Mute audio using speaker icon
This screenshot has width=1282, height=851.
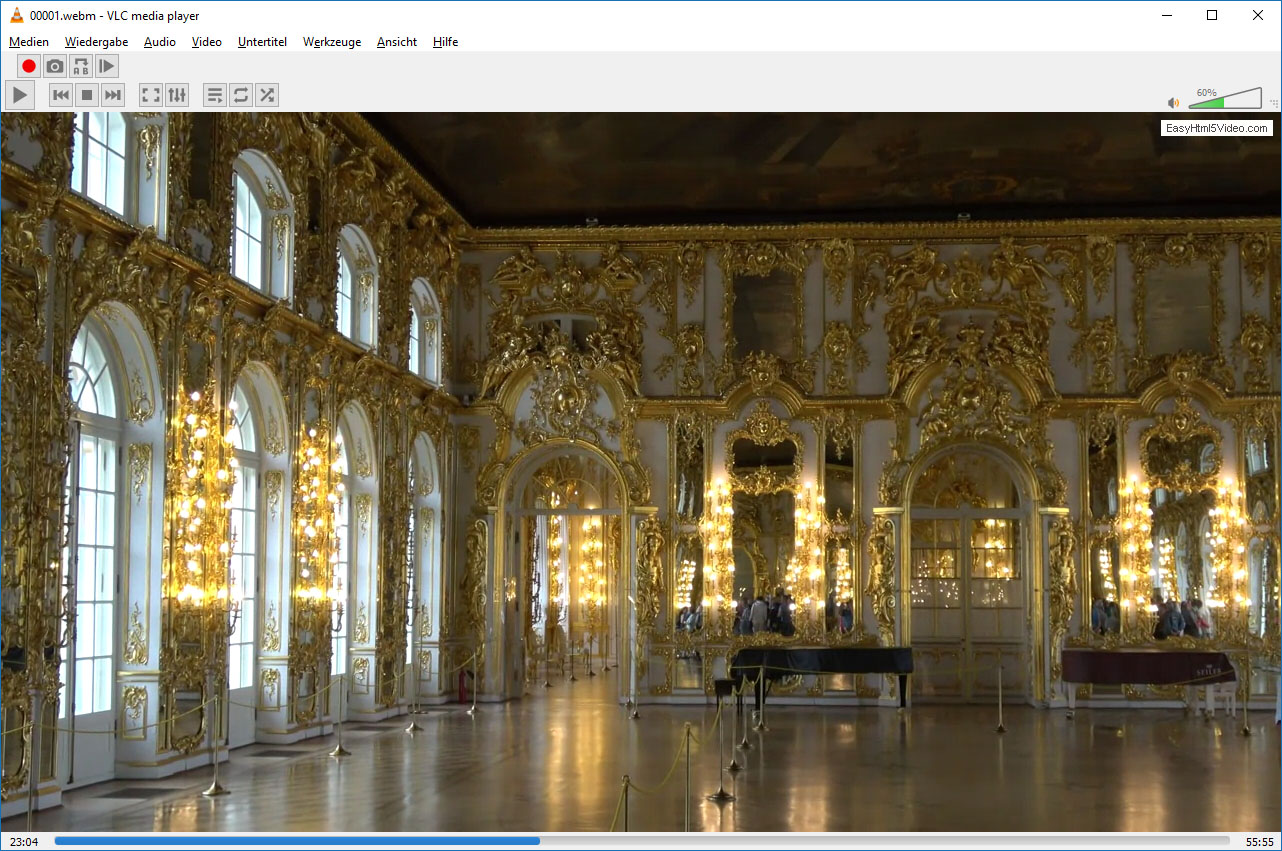click(1173, 102)
